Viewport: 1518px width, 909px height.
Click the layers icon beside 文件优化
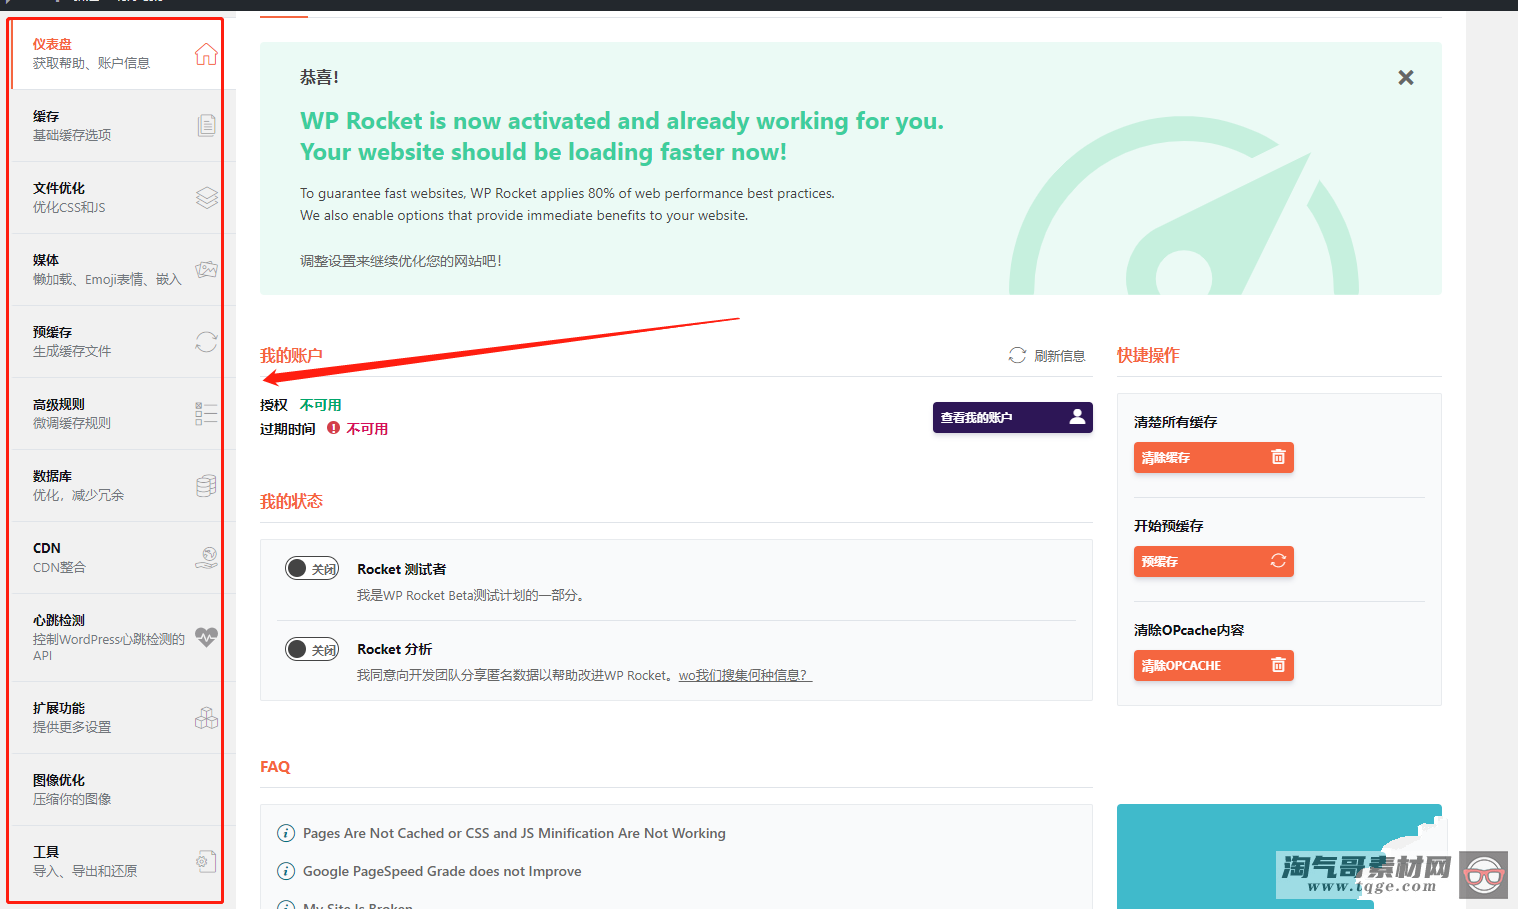point(206,197)
